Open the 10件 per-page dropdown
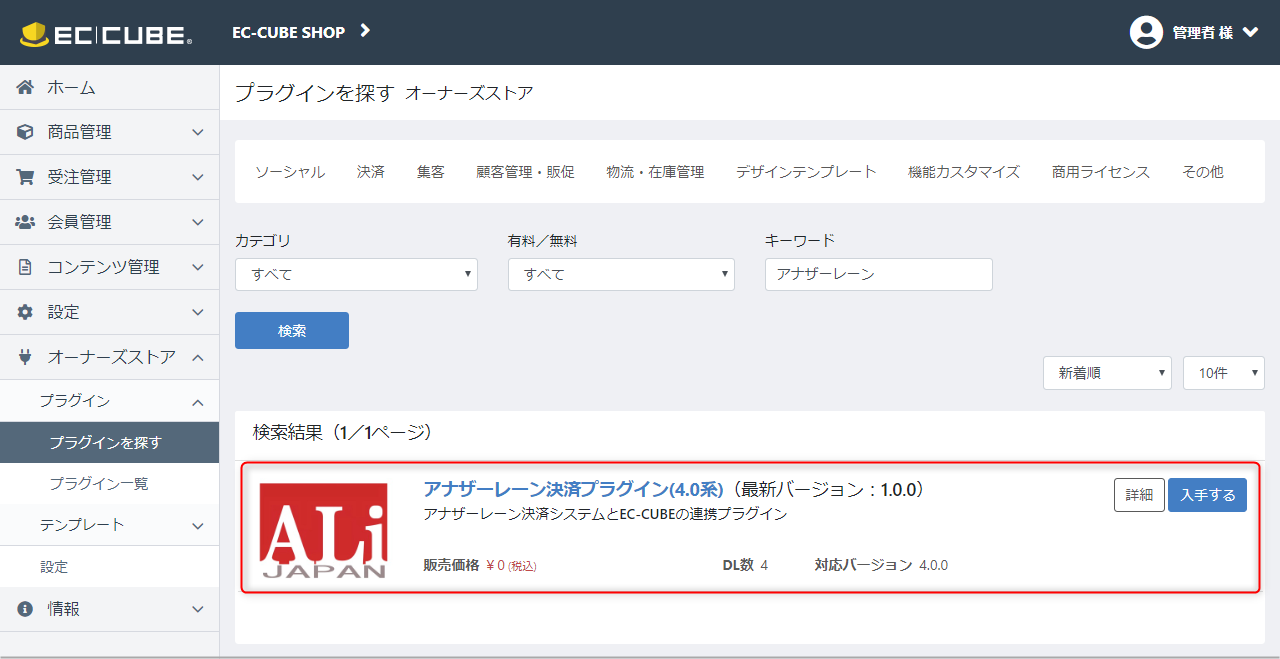 [1224, 373]
